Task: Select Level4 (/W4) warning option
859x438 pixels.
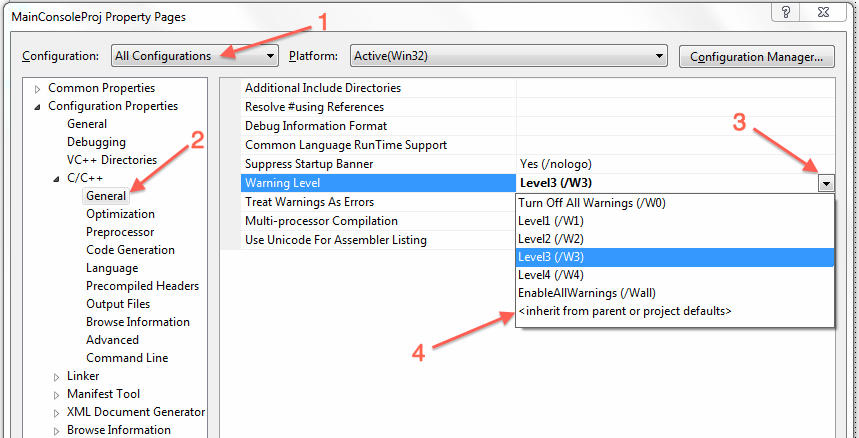Action: pyautogui.click(x=551, y=275)
